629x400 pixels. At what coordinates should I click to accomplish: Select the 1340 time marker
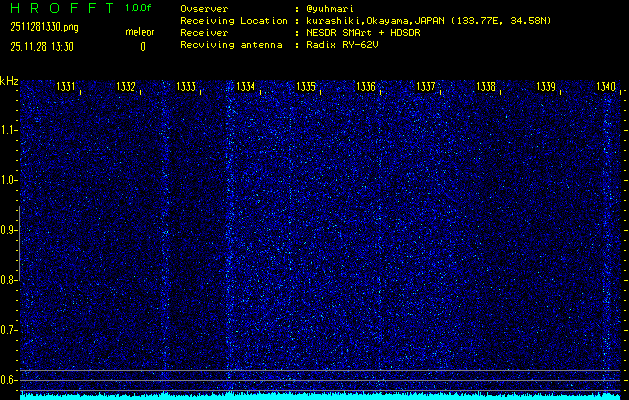click(x=606, y=87)
